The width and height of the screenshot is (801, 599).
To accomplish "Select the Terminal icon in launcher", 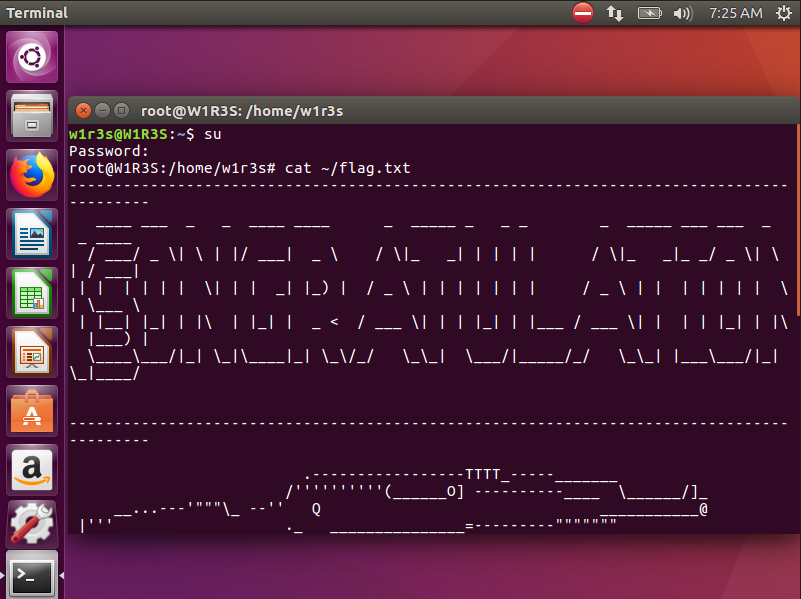I will (x=32, y=575).
